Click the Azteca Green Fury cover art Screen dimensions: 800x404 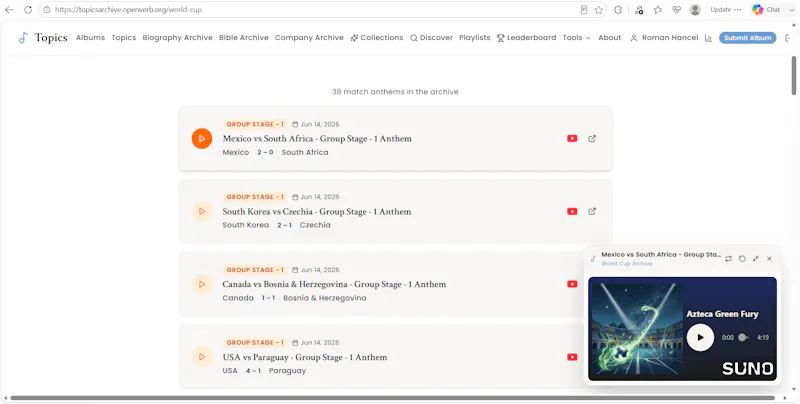(x=636, y=330)
